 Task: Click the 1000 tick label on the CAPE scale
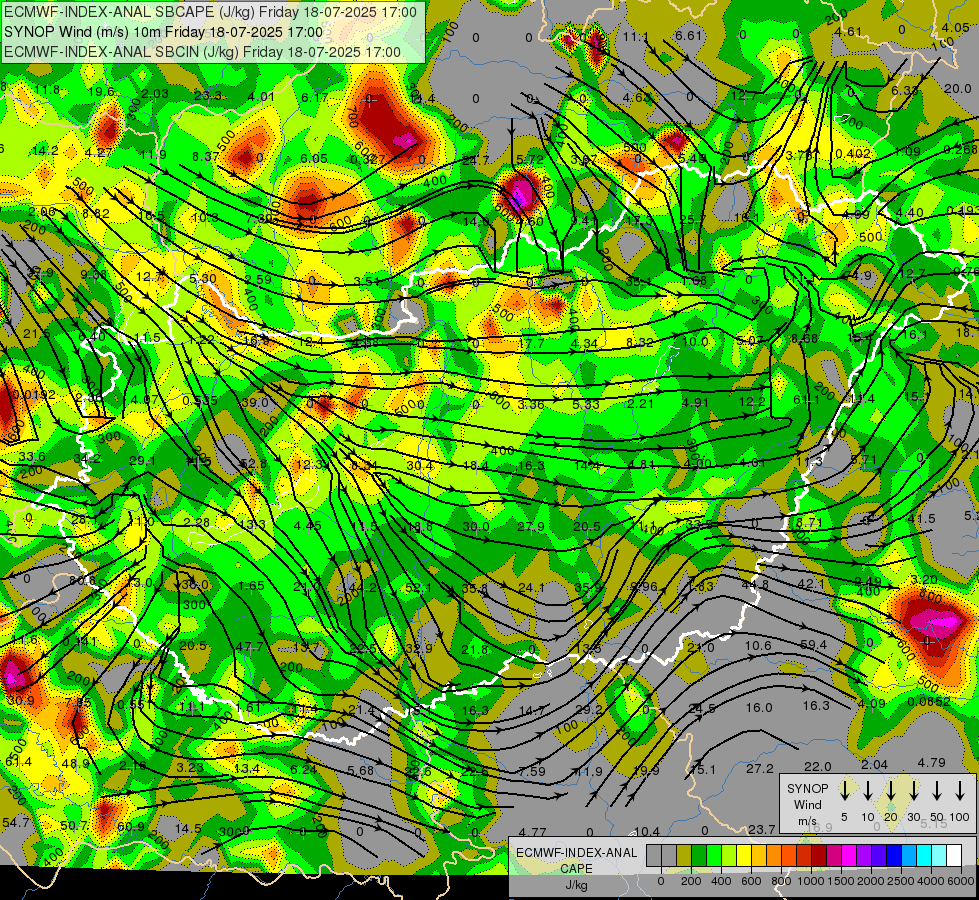click(x=811, y=881)
